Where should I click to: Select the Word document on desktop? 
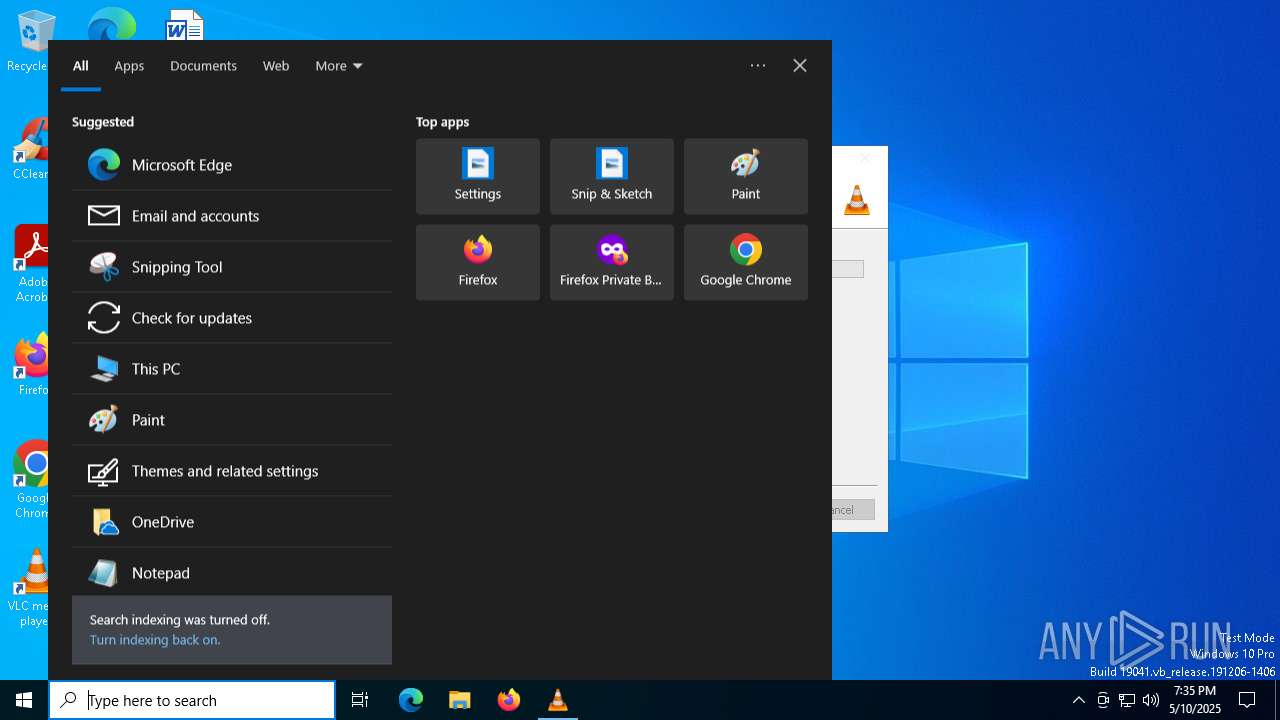185,25
